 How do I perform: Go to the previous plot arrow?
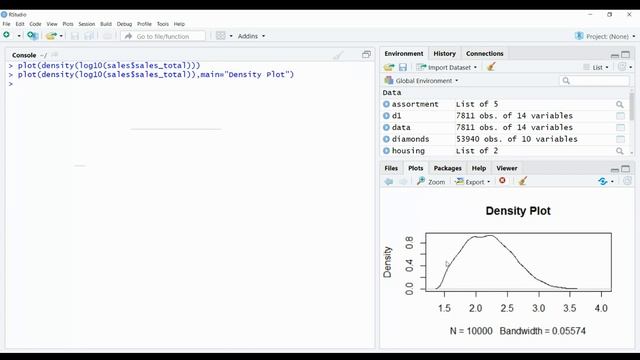(389, 182)
